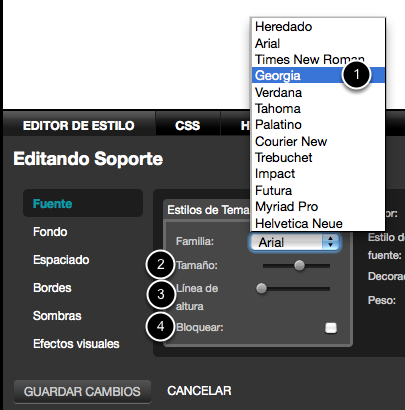Screen dimensions: 405x410
Task: Select Heredado in the font list
Action: (318, 27)
